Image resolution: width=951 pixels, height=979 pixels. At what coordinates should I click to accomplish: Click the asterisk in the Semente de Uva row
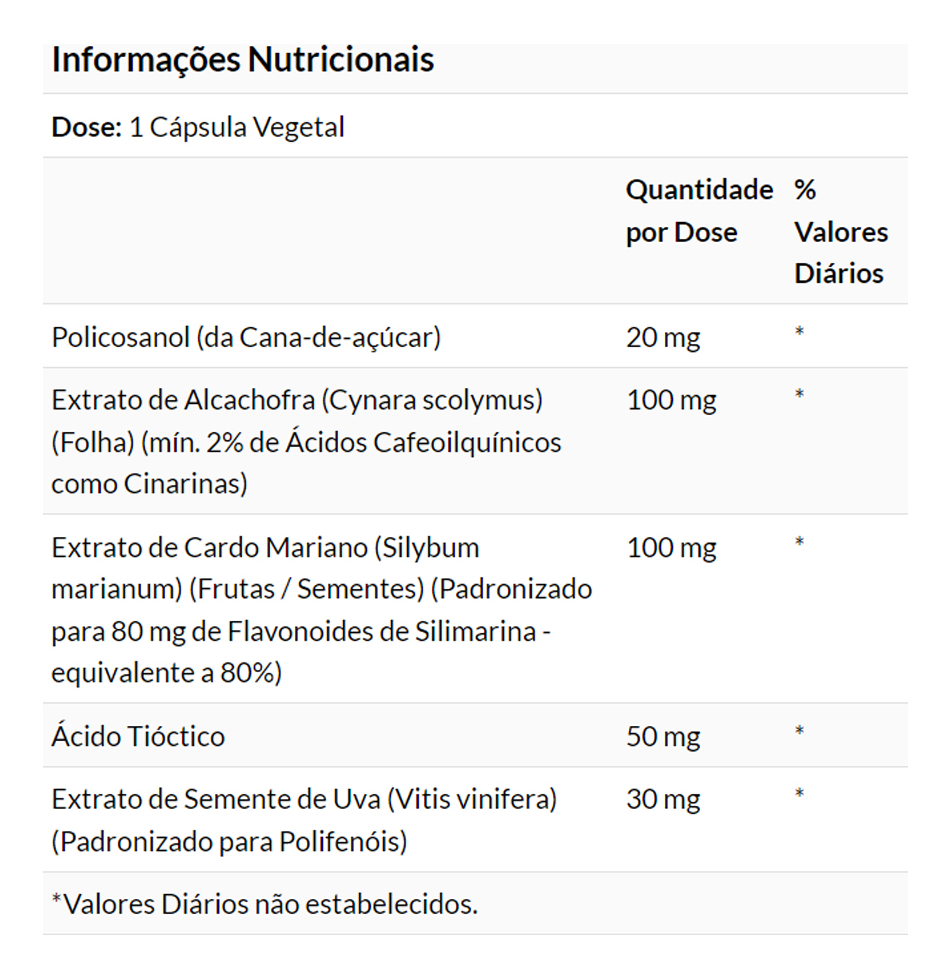(x=800, y=795)
